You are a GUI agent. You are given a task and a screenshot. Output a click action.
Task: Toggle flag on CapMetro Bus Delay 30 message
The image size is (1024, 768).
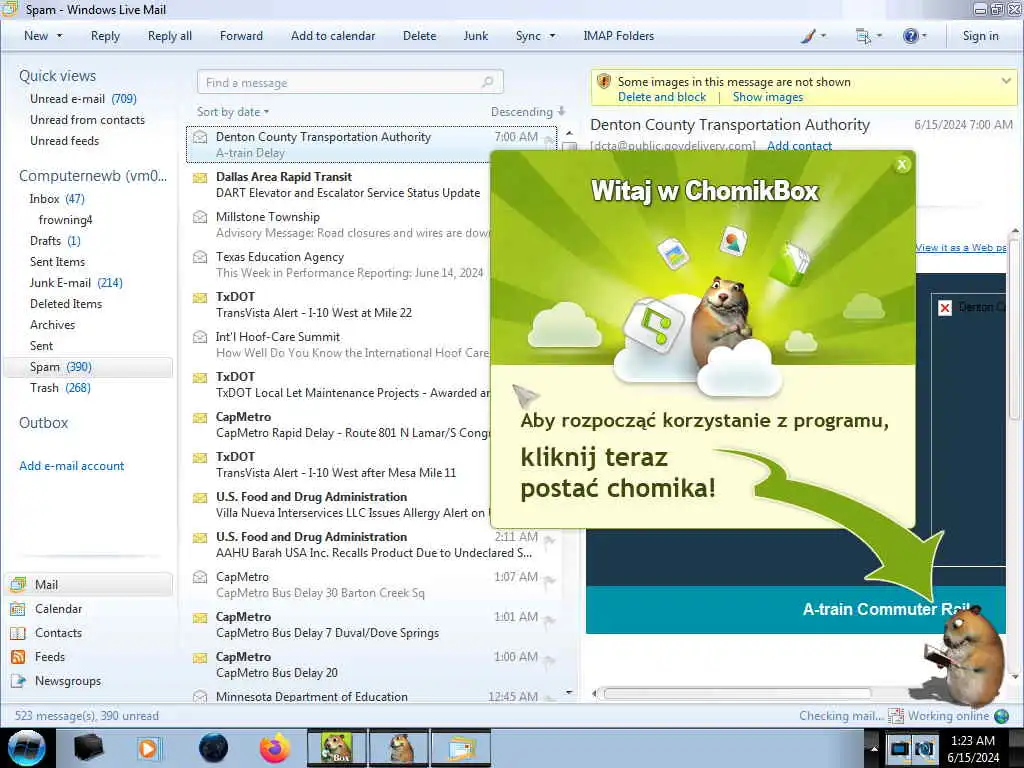(x=549, y=580)
